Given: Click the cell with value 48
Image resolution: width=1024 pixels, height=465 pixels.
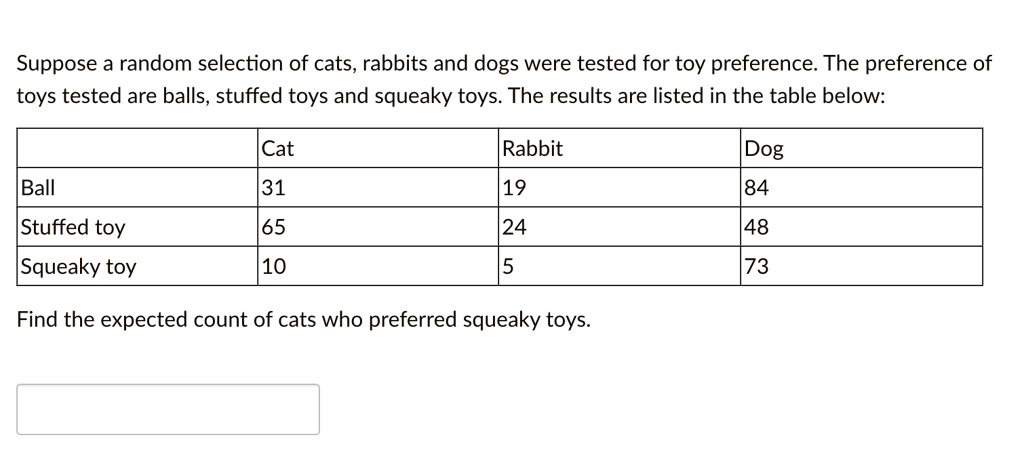Looking at the screenshot, I should click(861, 227).
